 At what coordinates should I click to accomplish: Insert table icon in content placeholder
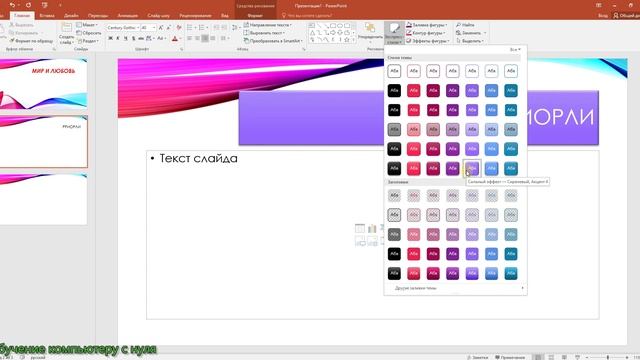(x=360, y=229)
